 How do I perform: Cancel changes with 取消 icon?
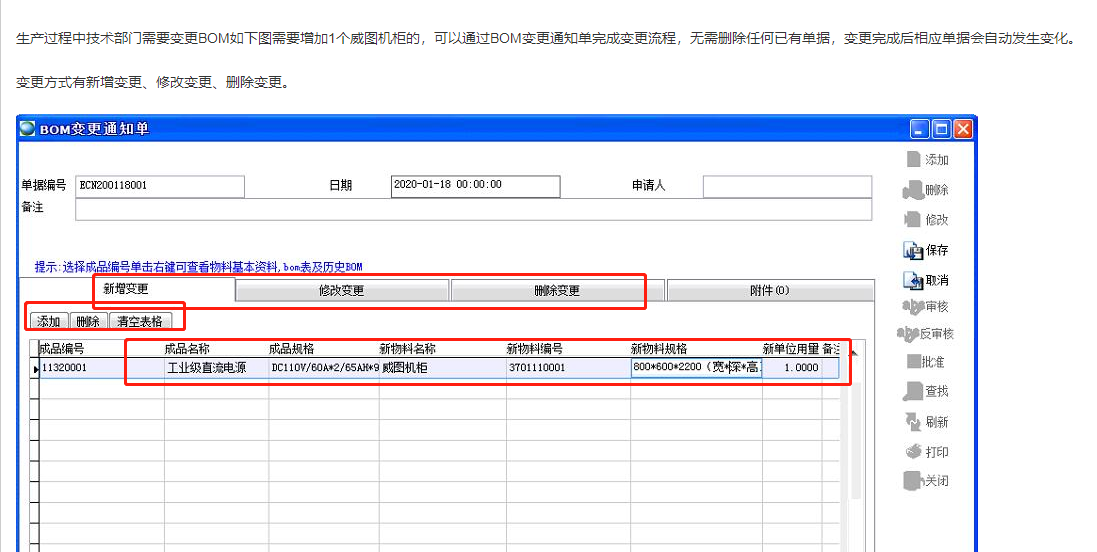913,281
